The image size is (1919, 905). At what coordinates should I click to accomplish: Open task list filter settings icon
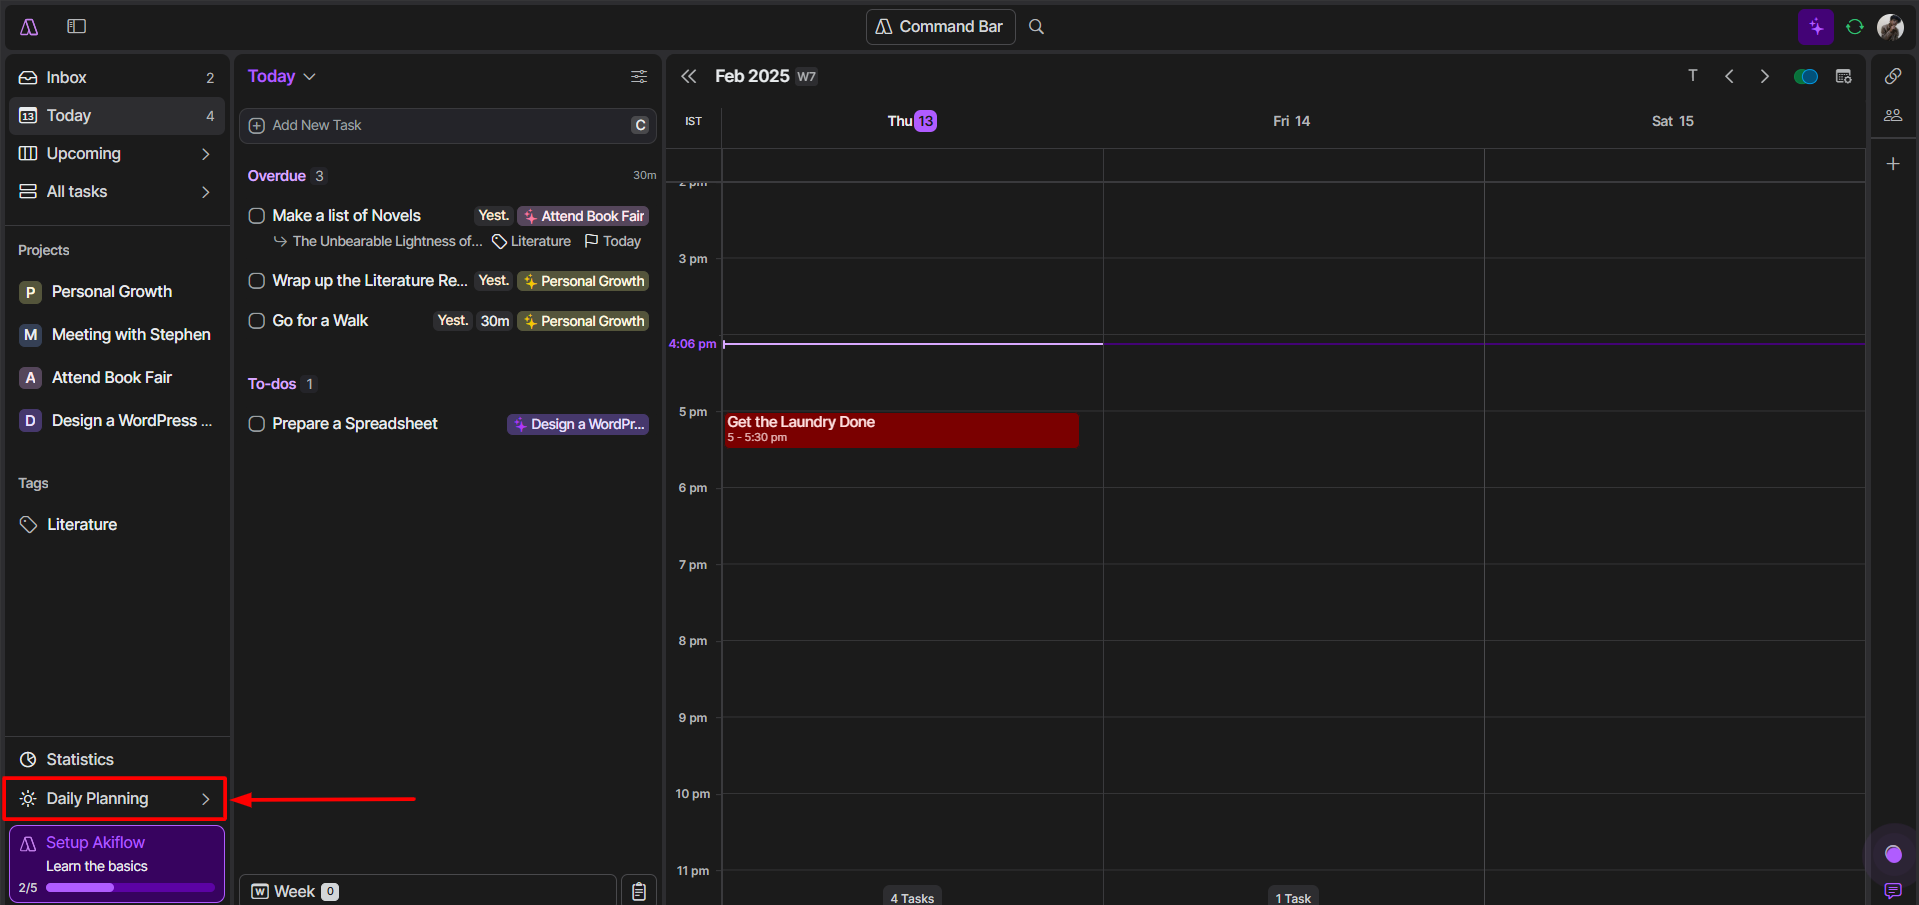point(639,77)
